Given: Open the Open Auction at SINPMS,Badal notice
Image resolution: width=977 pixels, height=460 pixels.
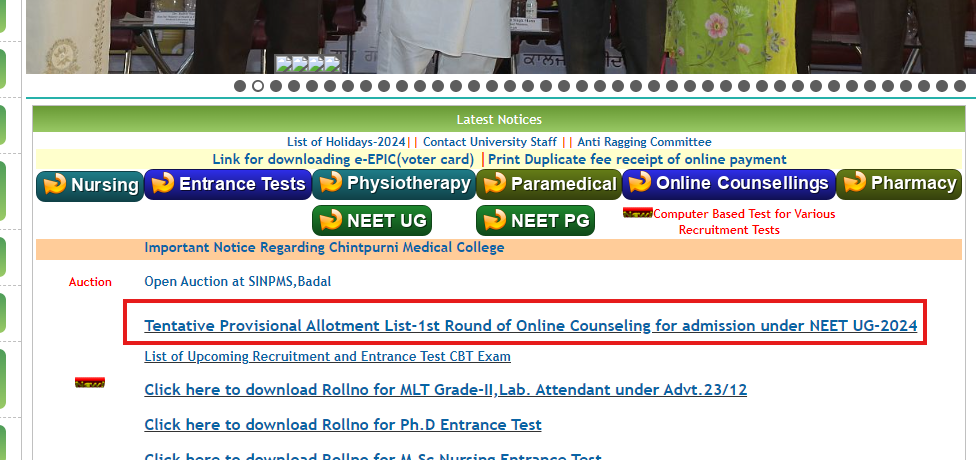Looking at the screenshot, I should pyautogui.click(x=237, y=282).
